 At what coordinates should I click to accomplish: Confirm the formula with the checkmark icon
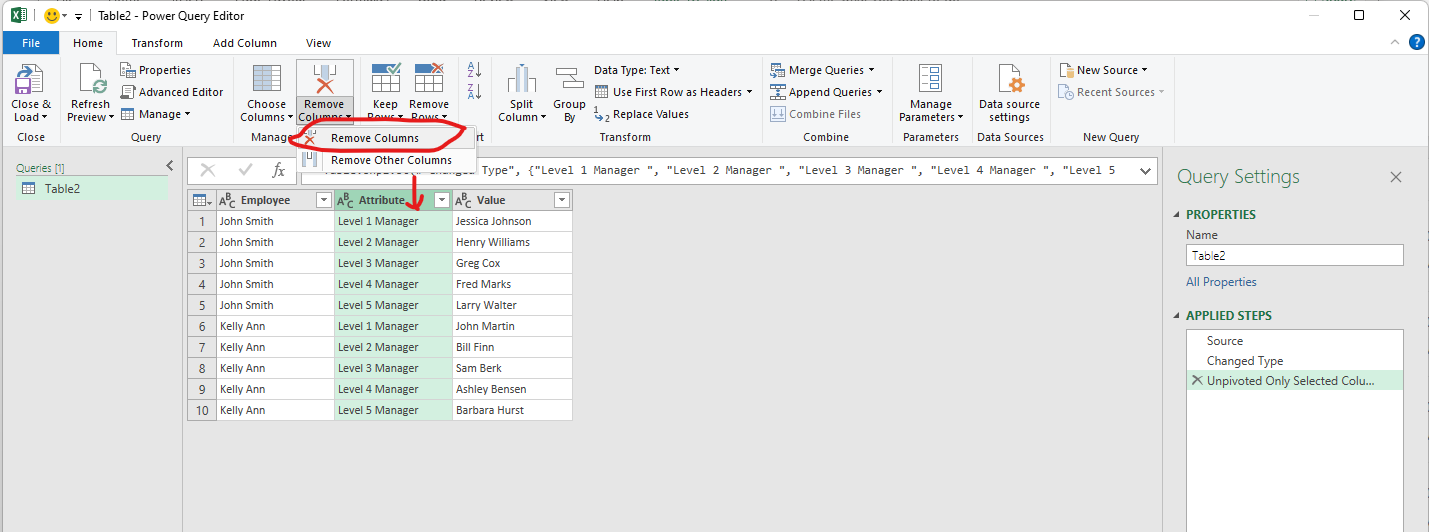245,171
